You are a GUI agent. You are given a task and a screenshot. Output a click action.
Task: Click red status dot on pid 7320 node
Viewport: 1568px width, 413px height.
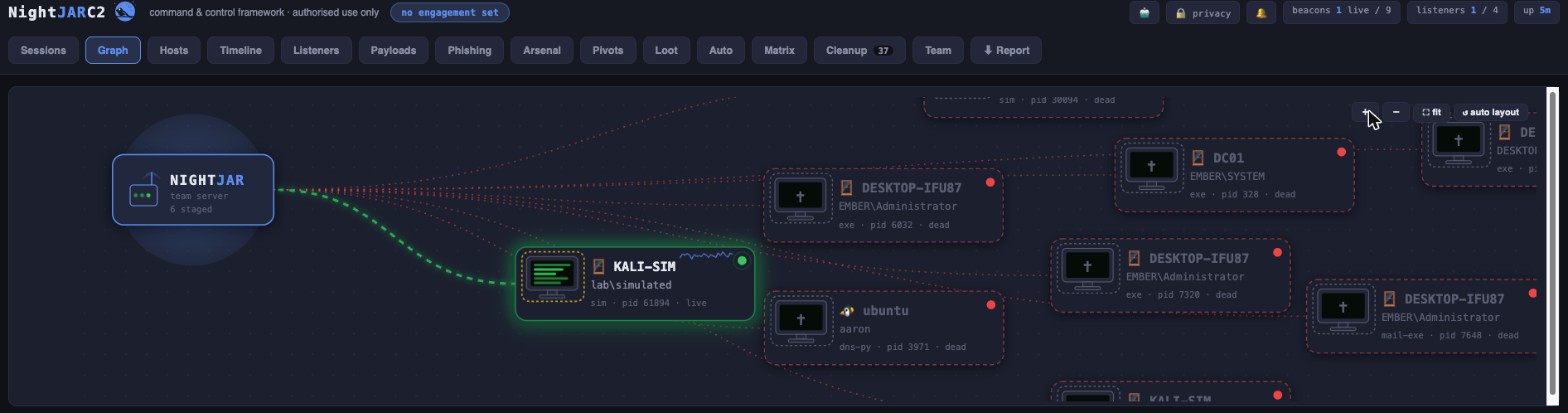point(1277,252)
